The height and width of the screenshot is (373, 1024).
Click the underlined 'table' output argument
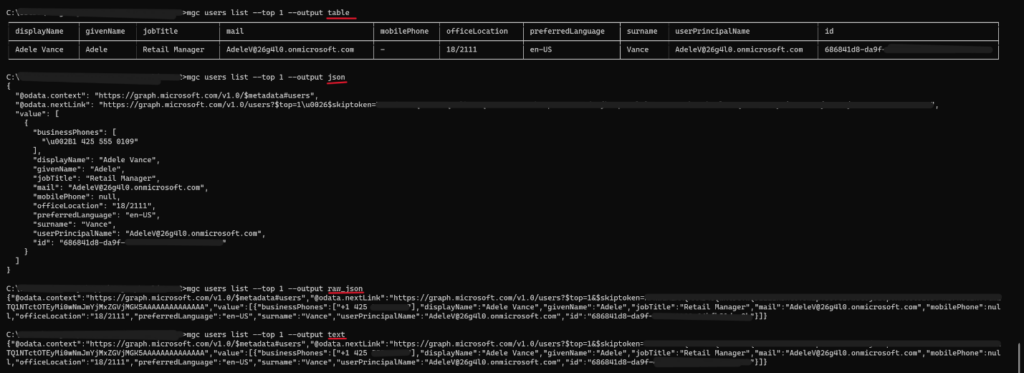(x=338, y=12)
